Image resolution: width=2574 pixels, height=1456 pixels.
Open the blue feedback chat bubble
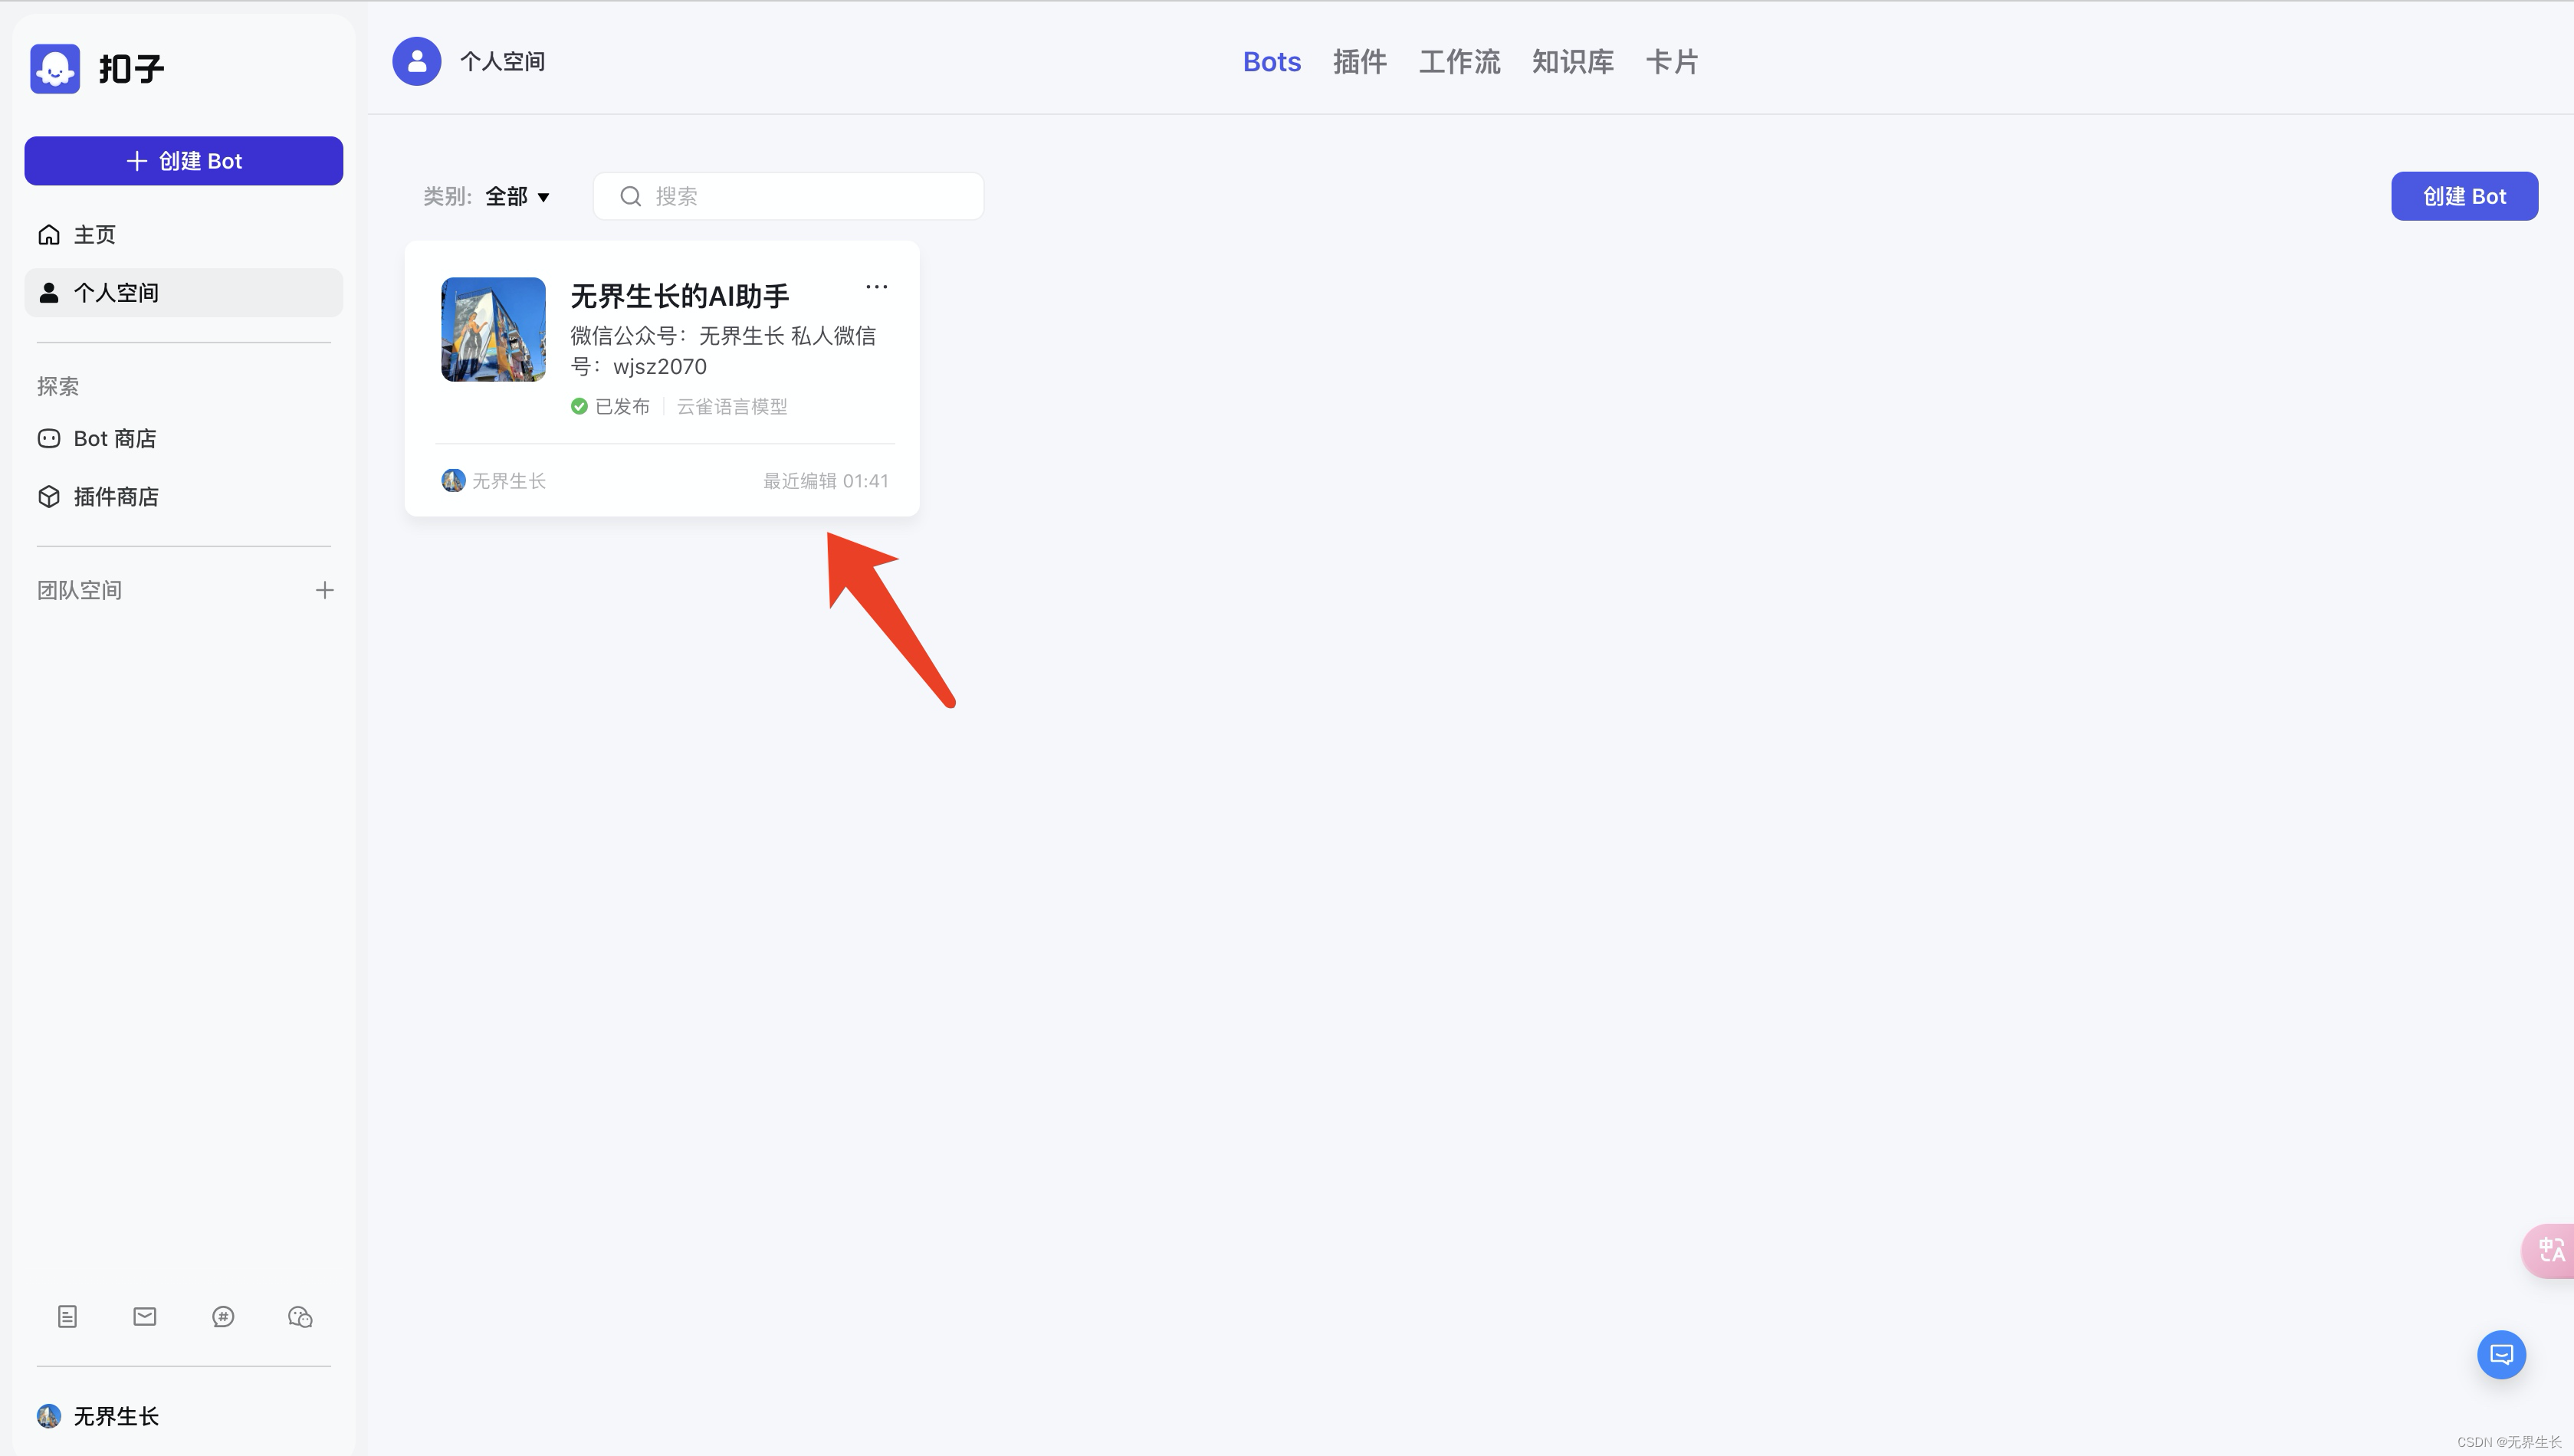(2501, 1354)
